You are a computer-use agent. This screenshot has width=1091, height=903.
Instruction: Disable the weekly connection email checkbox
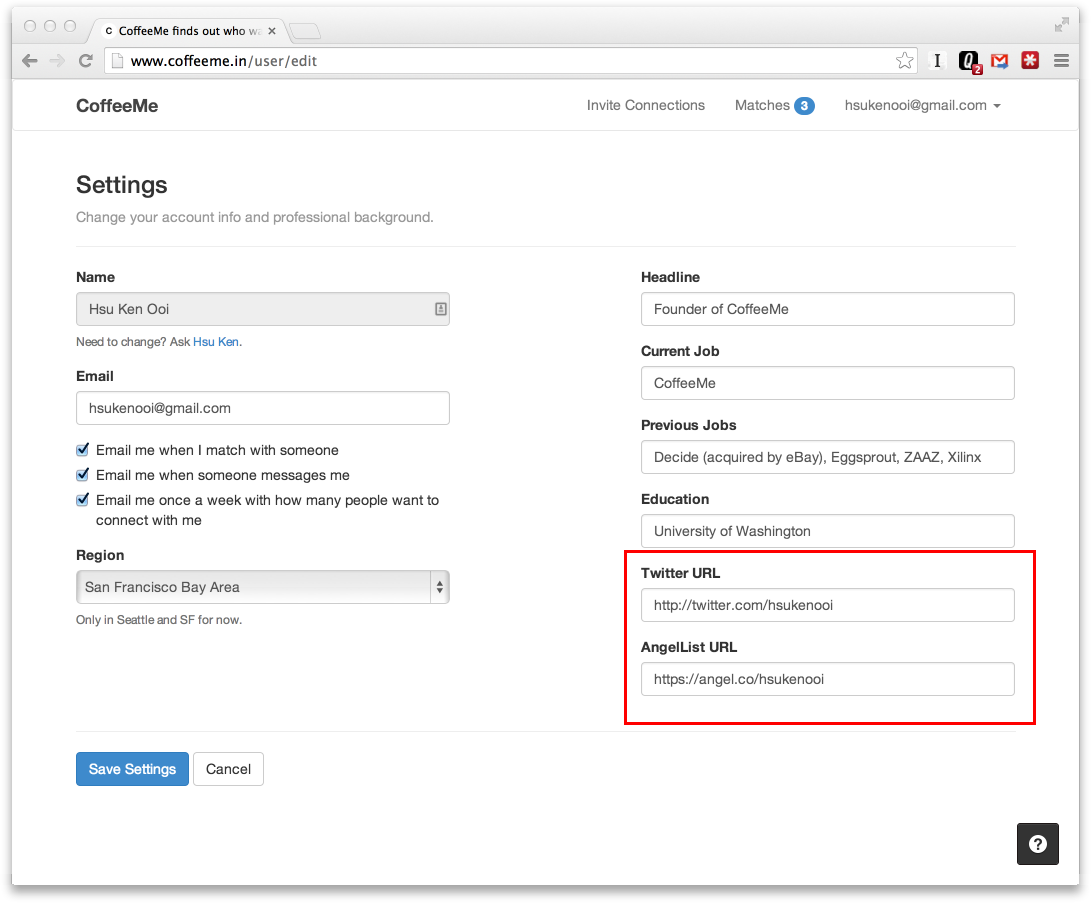[83, 500]
